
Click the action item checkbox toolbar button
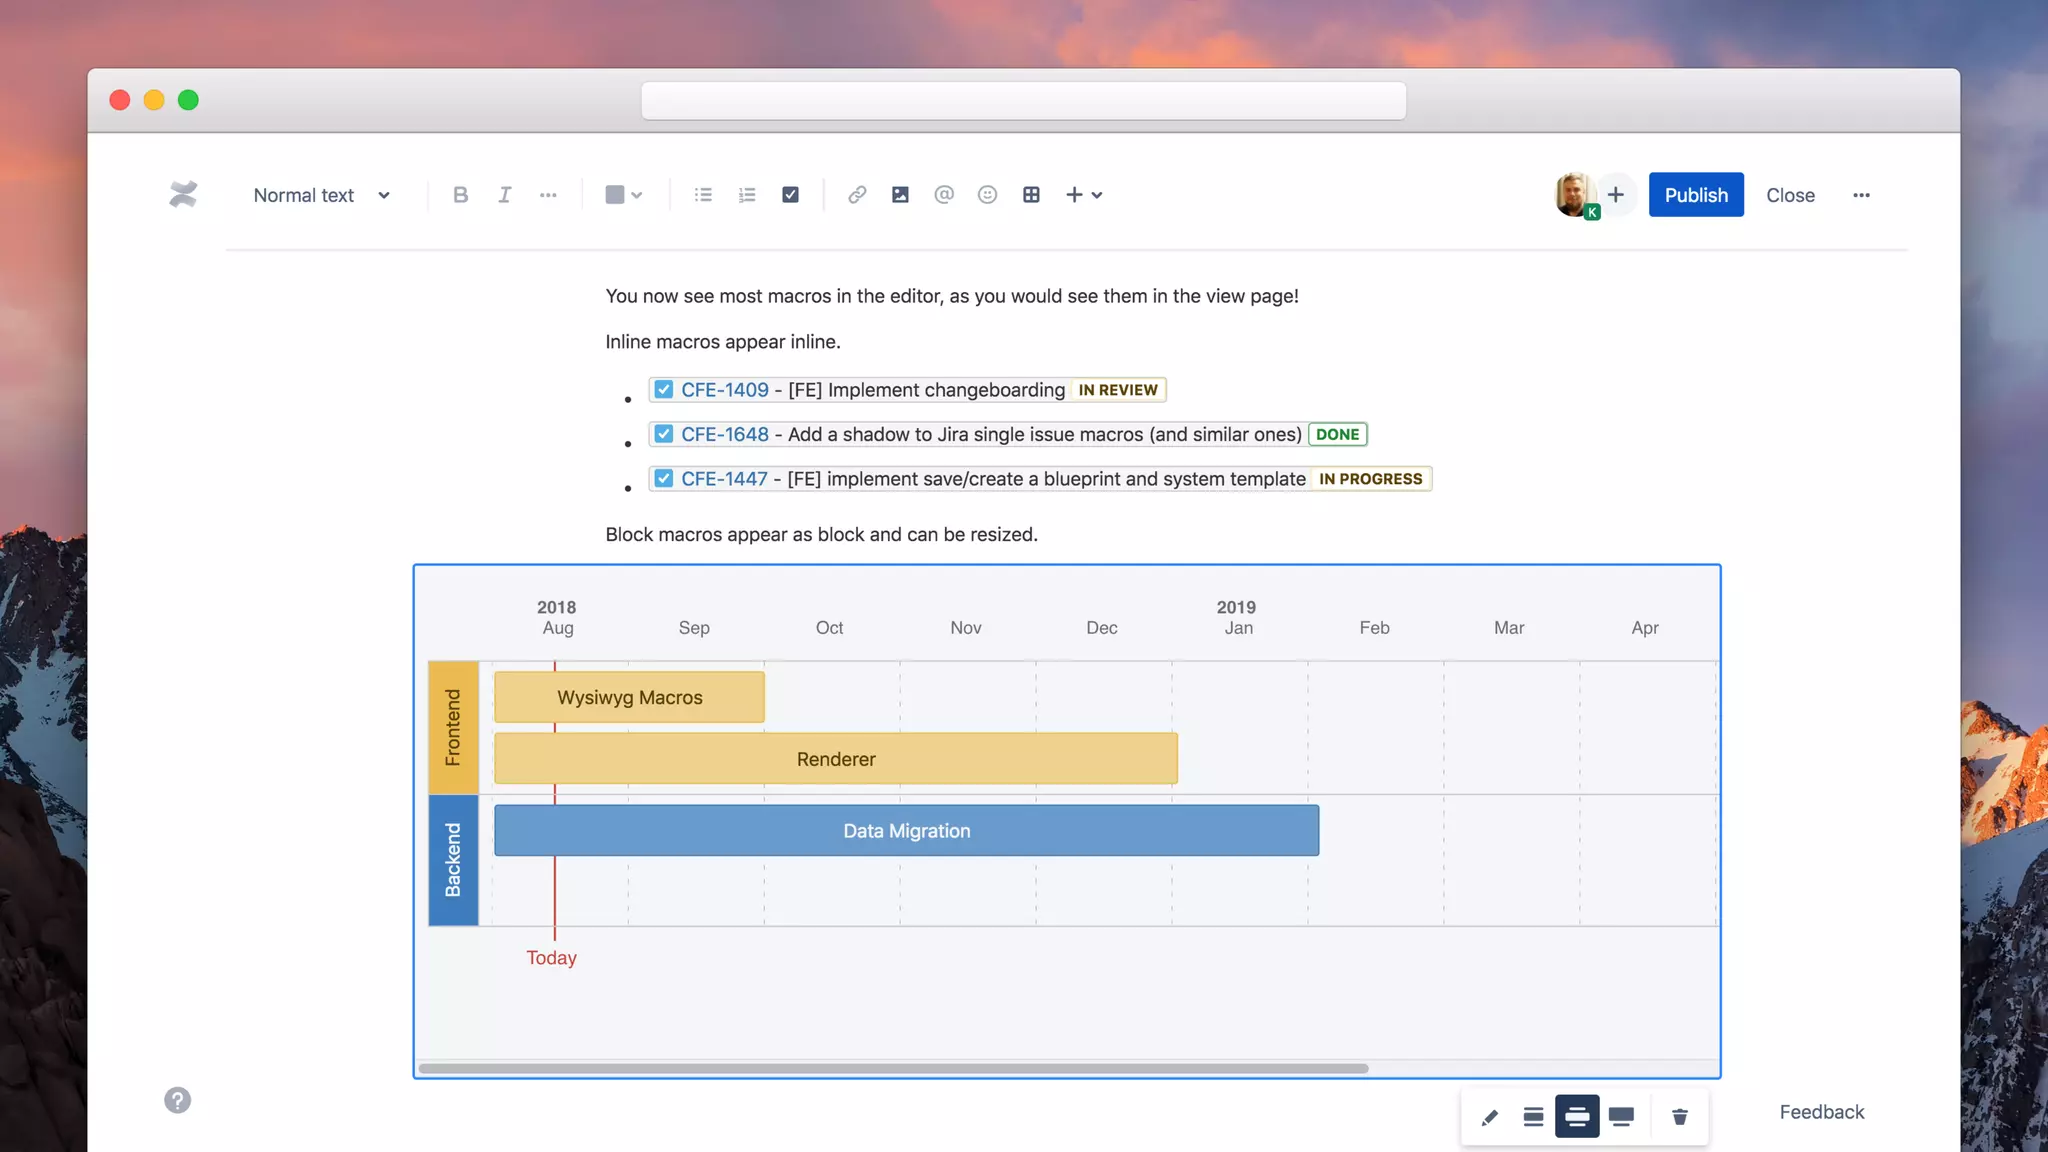tap(790, 195)
